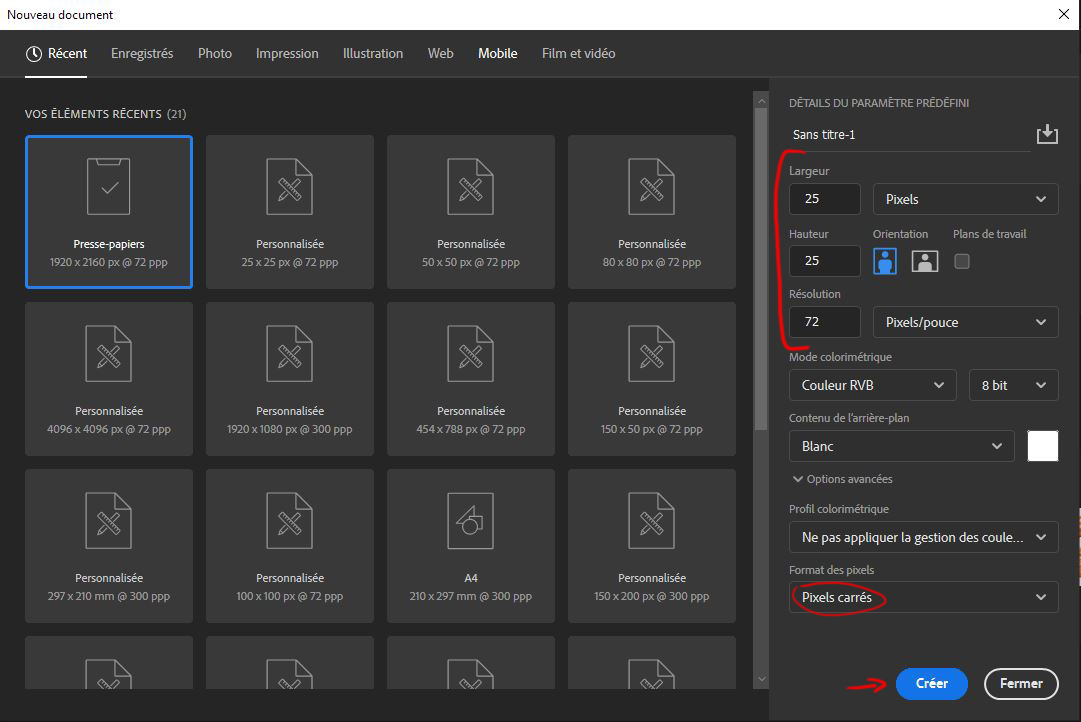Select the Presse-papiers preset thumbnail
This screenshot has width=1081, height=722.
[108, 212]
